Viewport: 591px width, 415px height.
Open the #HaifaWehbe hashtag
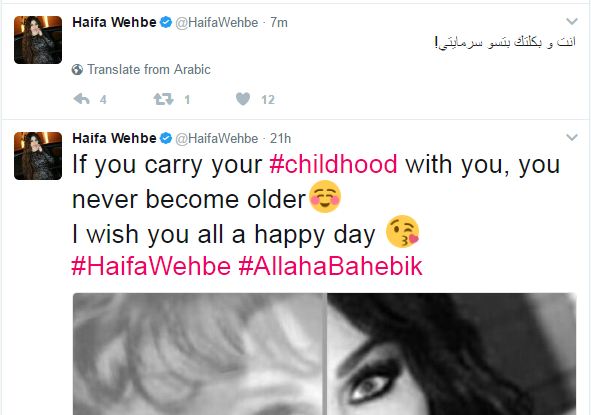[151, 266]
